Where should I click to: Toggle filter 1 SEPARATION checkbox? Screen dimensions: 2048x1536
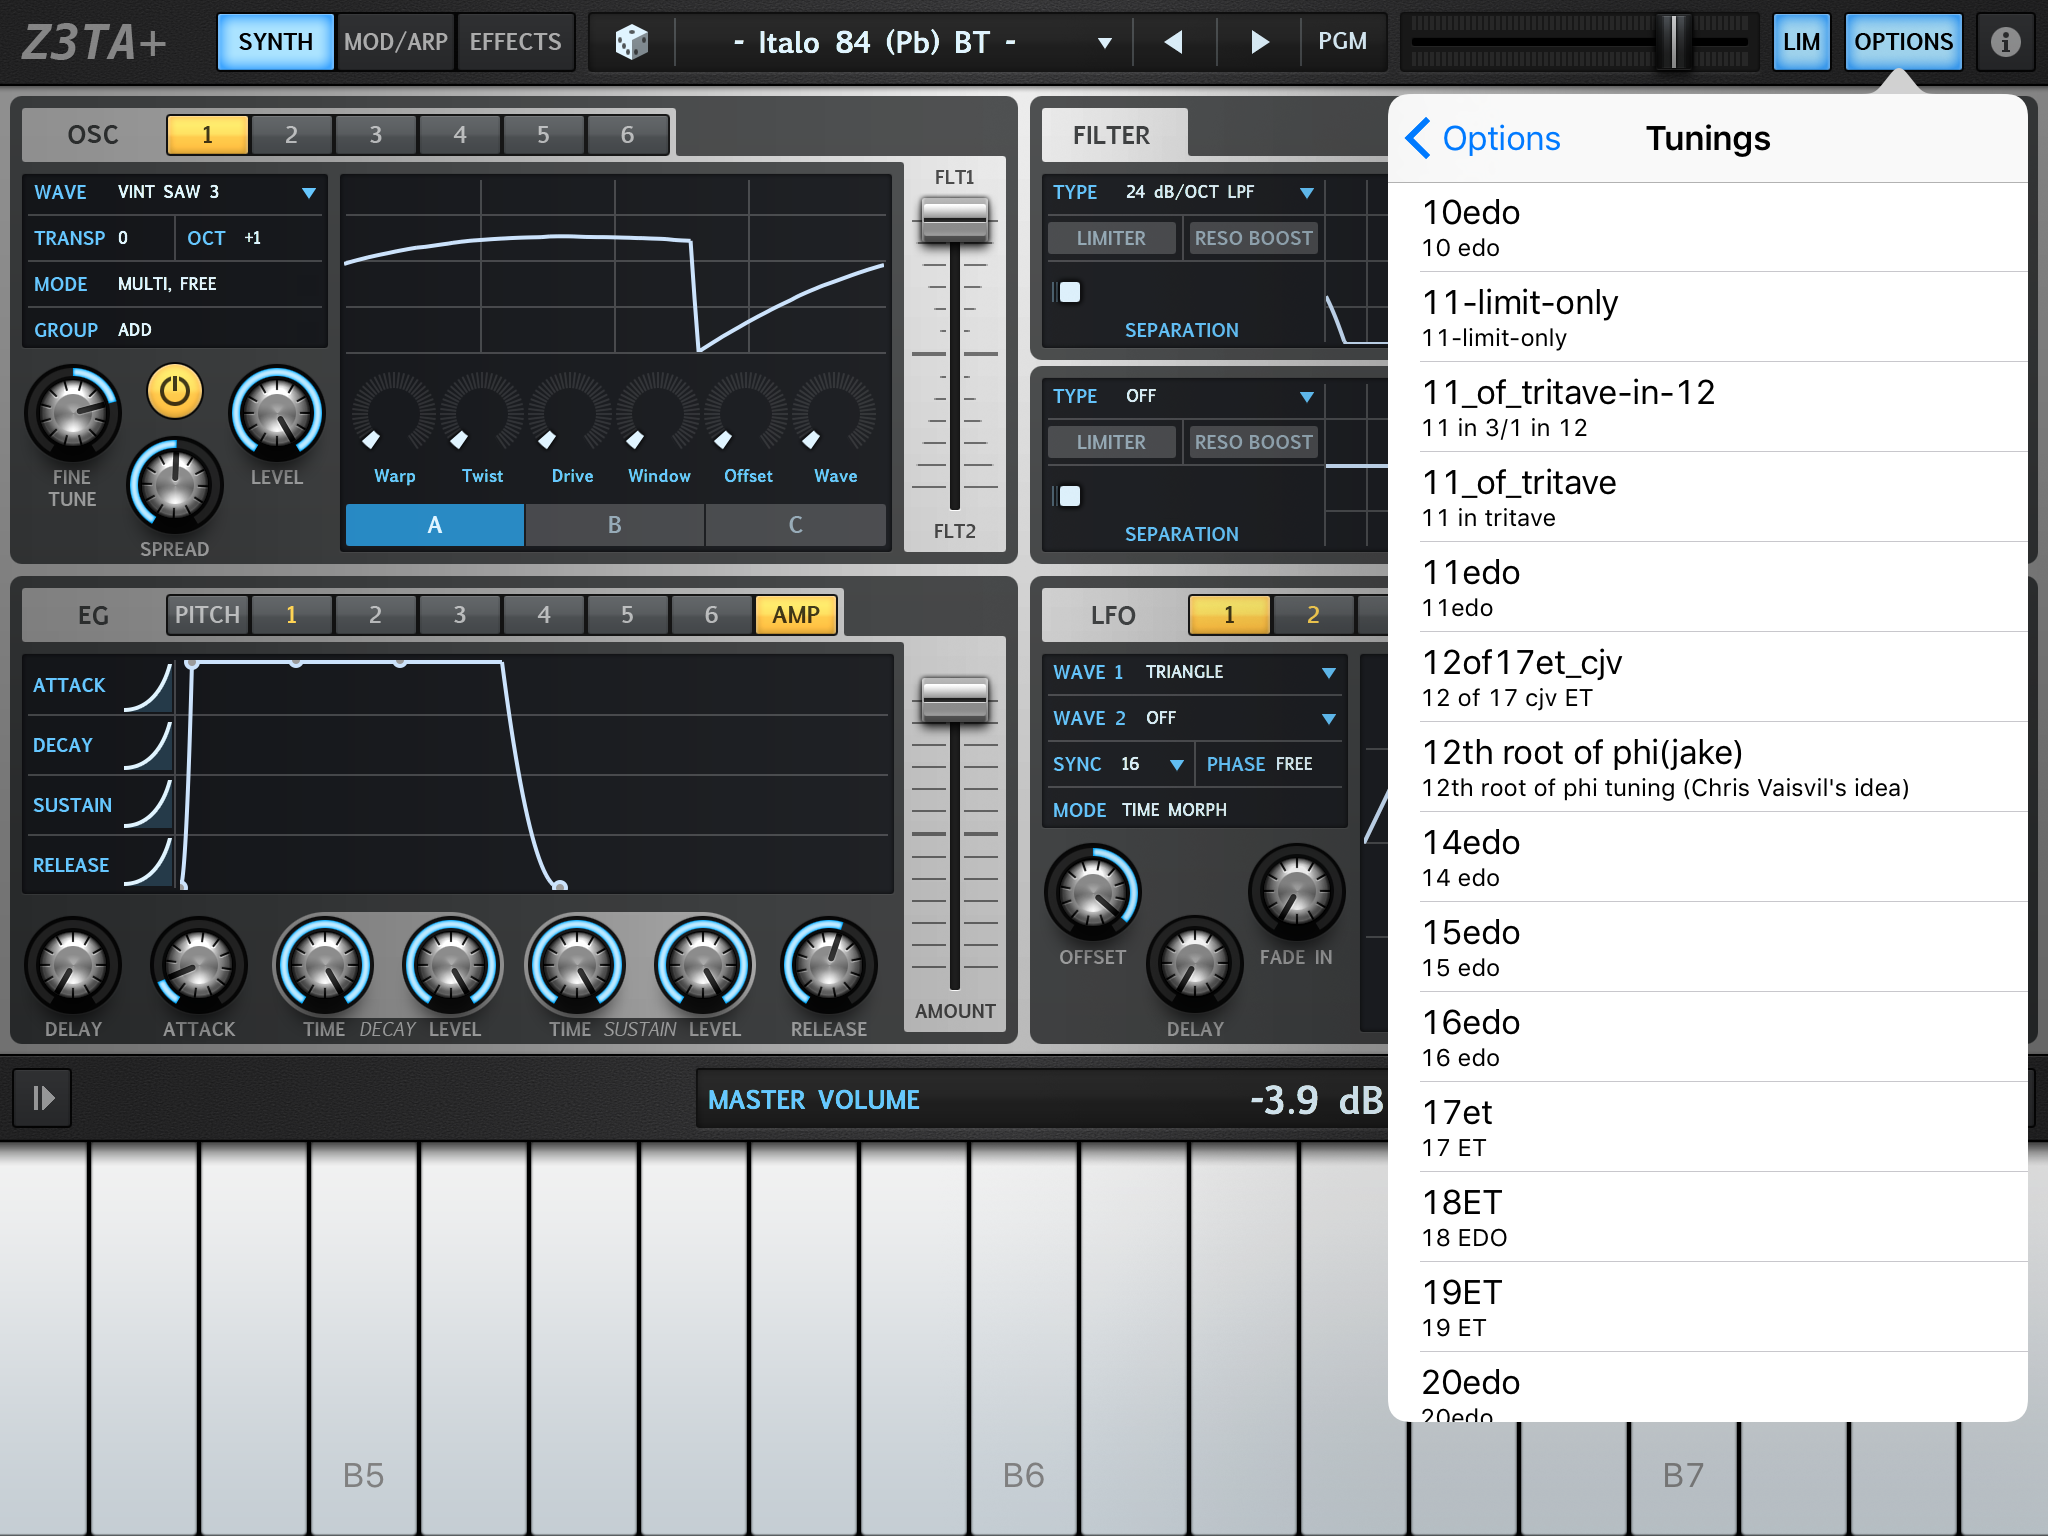1069,292
